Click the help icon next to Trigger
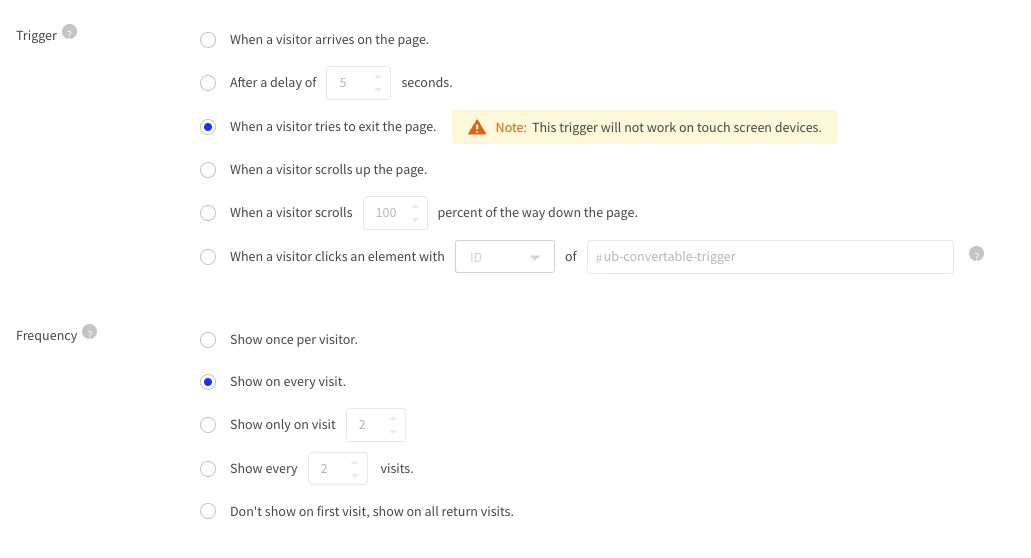Screen dimensions: 1031x558 tap(69, 32)
